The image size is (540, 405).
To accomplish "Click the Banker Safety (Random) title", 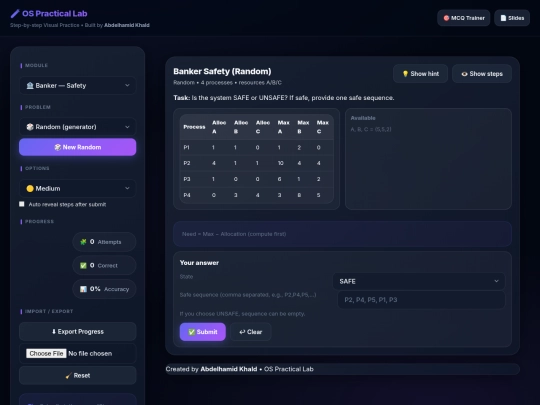I will (x=222, y=71).
